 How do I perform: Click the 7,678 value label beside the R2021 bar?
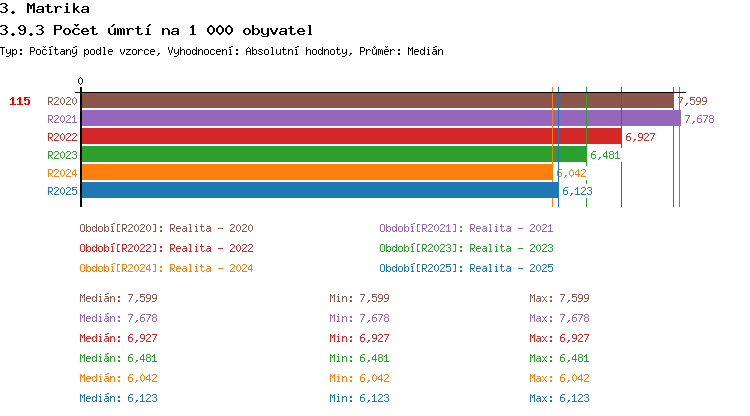[x=699, y=119]
